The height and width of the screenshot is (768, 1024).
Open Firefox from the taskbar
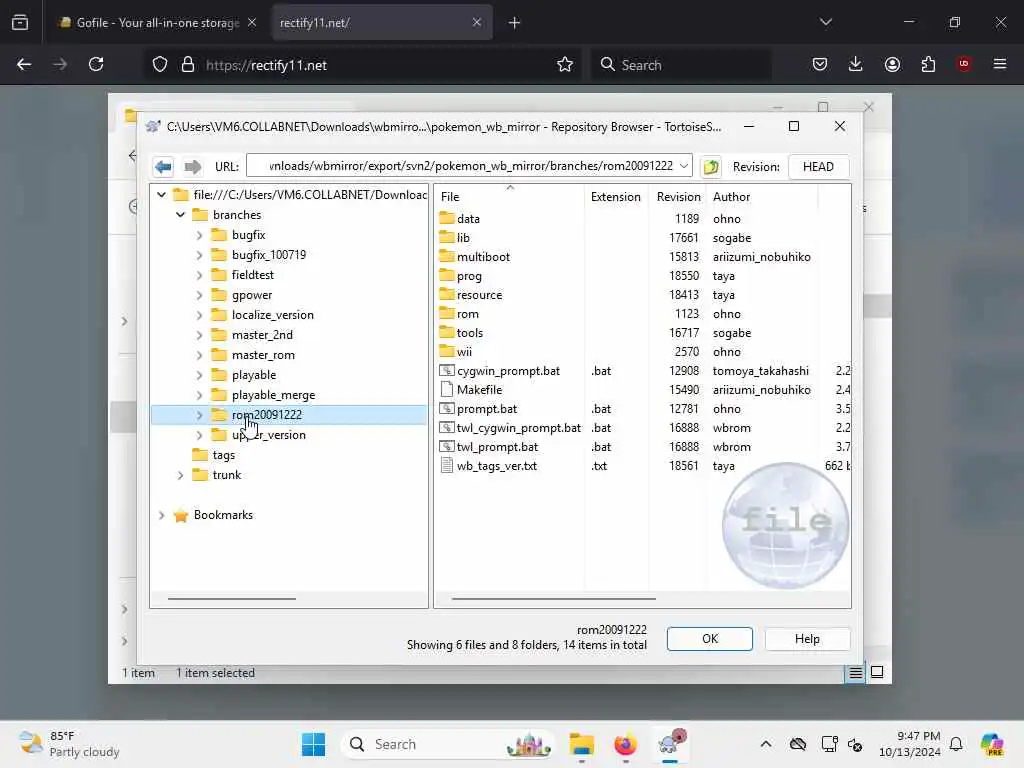pyautogui.click(x=626, y=744)
